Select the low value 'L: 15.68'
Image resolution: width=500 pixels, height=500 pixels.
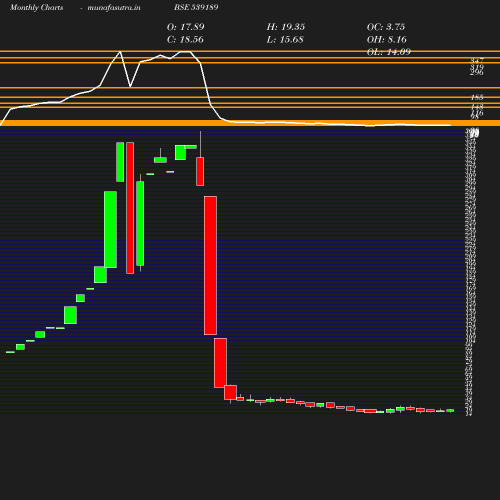click(285, 39)
